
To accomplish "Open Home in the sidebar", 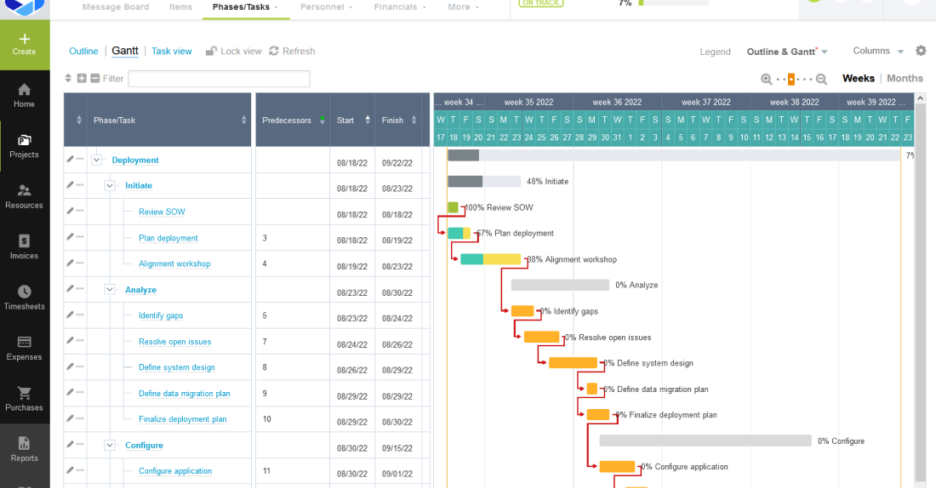I will tap(24, 95).
